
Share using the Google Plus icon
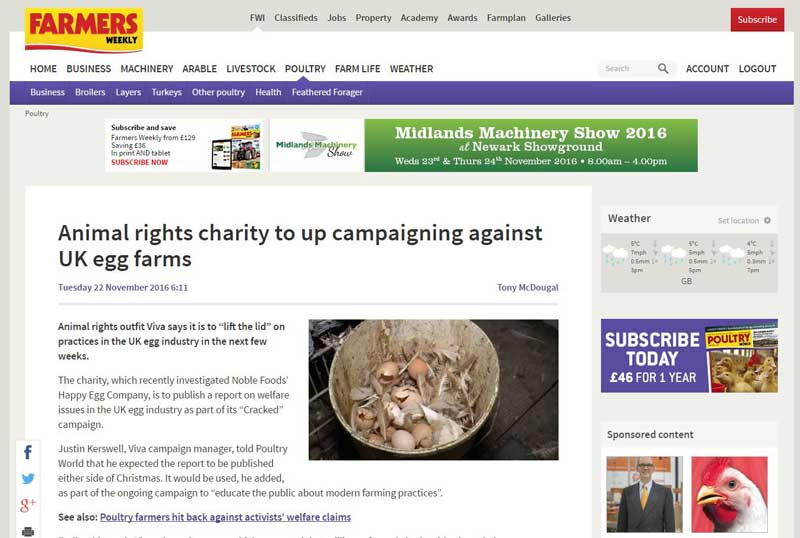(28, 505)
